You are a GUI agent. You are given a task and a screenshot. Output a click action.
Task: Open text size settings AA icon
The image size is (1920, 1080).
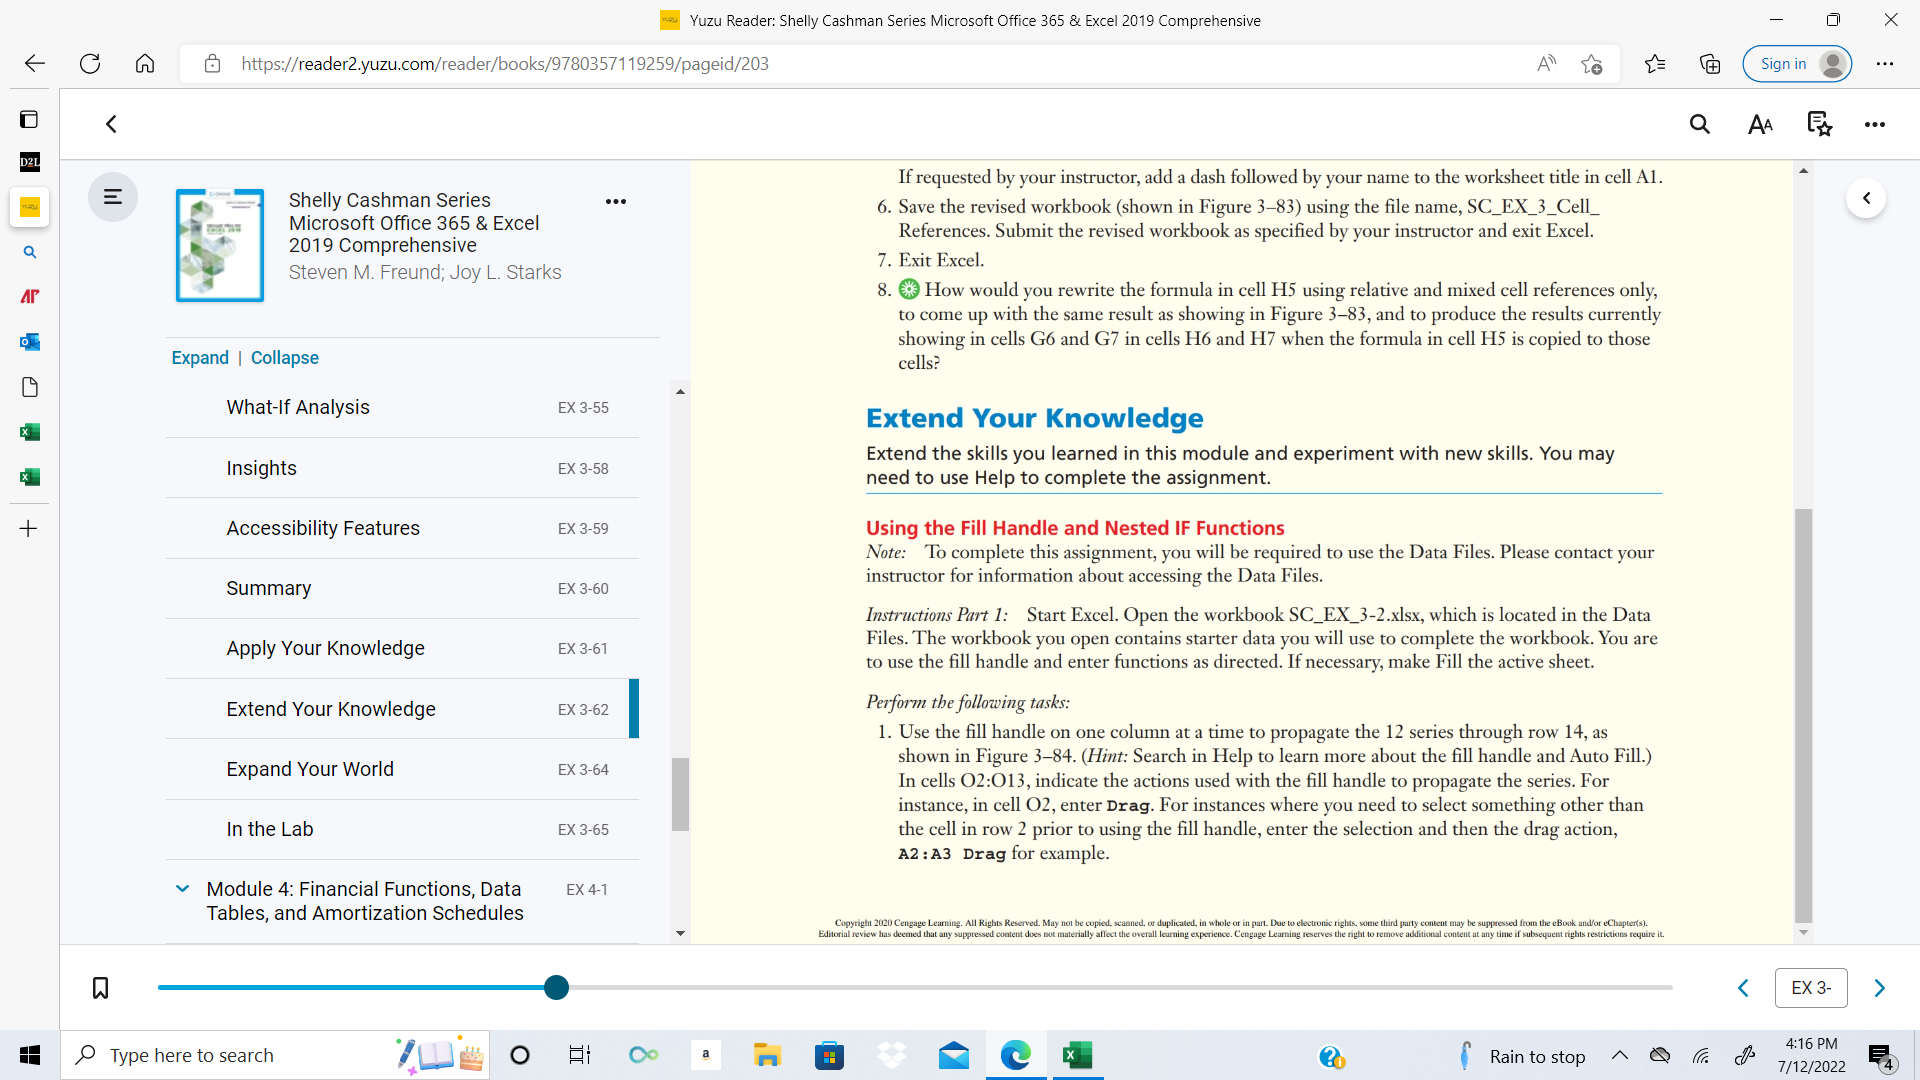click(x=1760, y=124)
